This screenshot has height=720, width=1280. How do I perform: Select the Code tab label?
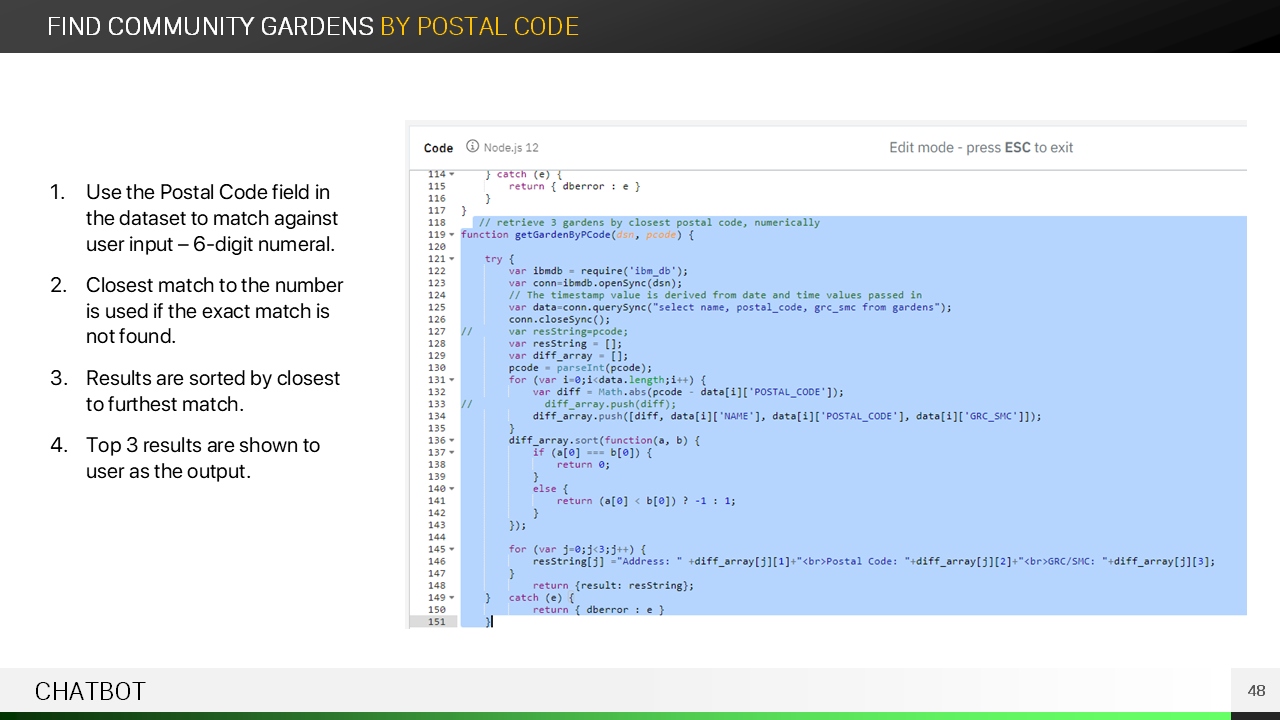point(438,148)
